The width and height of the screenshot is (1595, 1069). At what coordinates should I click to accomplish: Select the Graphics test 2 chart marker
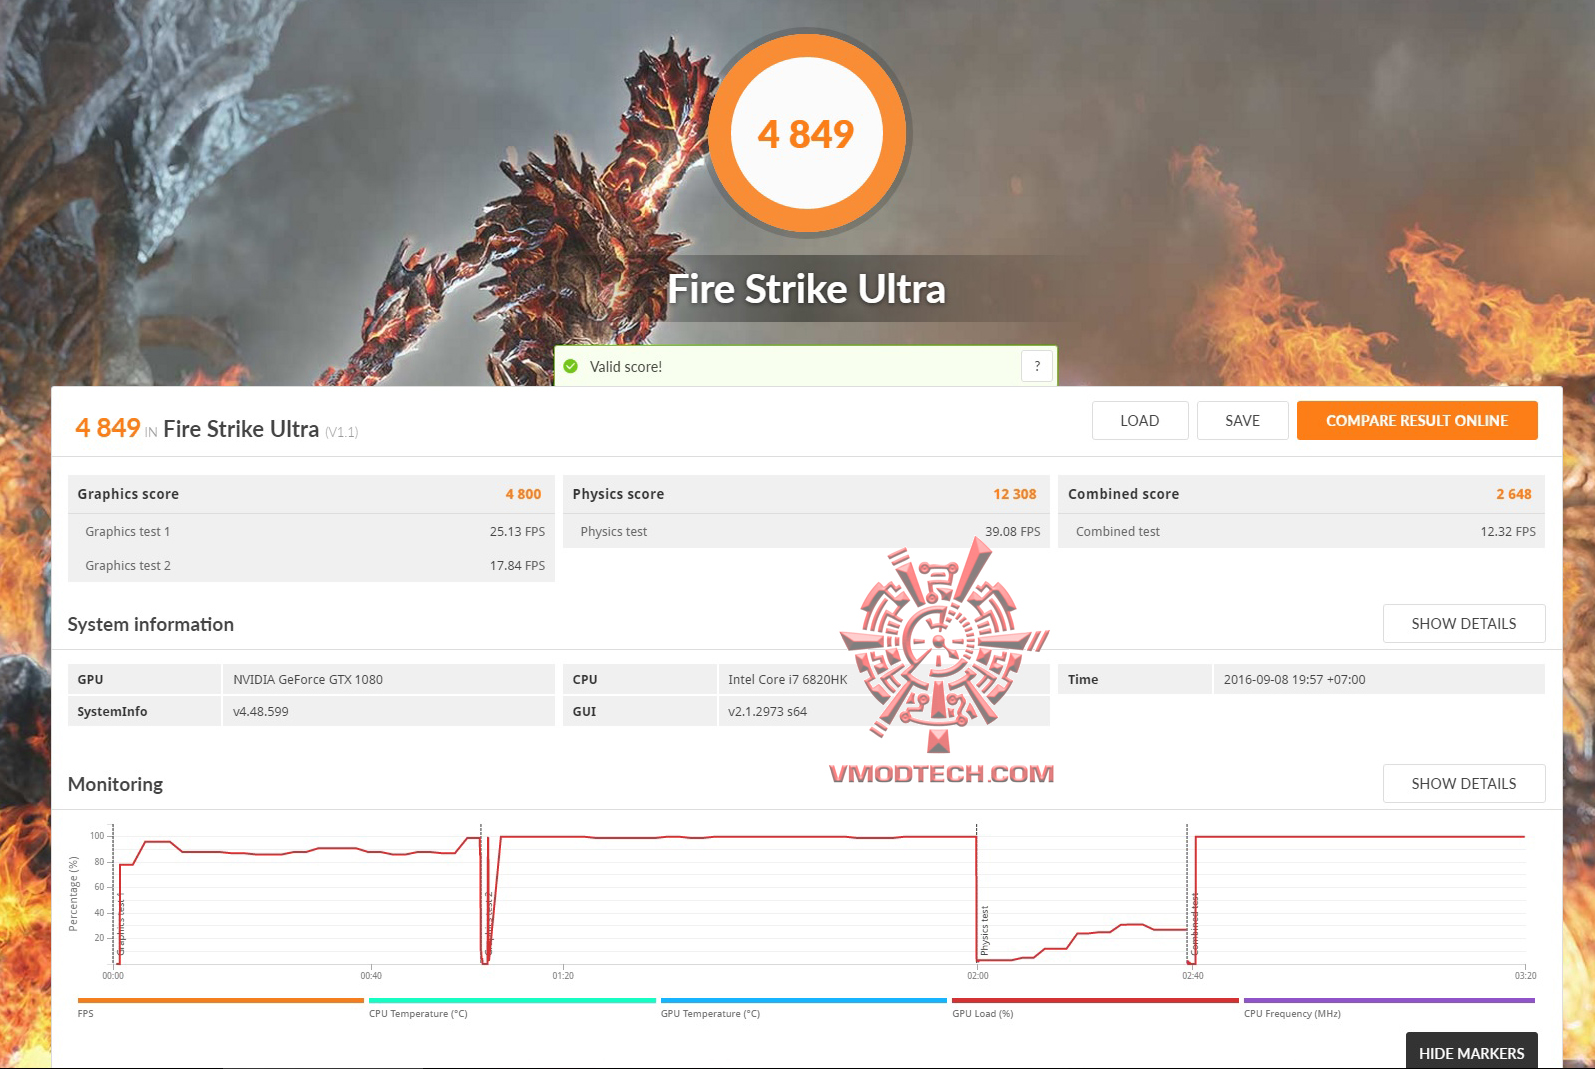[488, 923]
